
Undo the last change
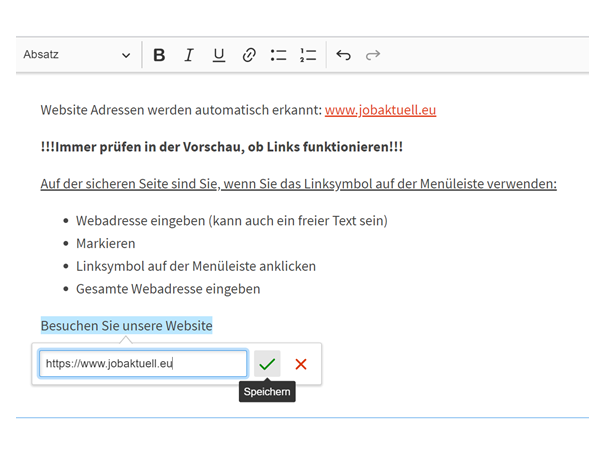point(343,55)
